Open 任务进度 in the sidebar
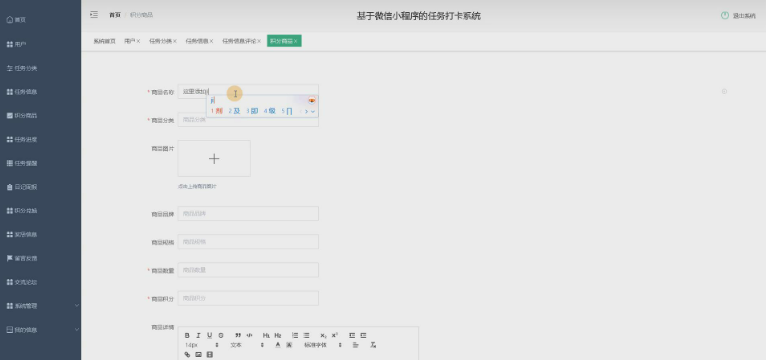The width and height of the screenshot is (767, 360). (x=41, y=139)
